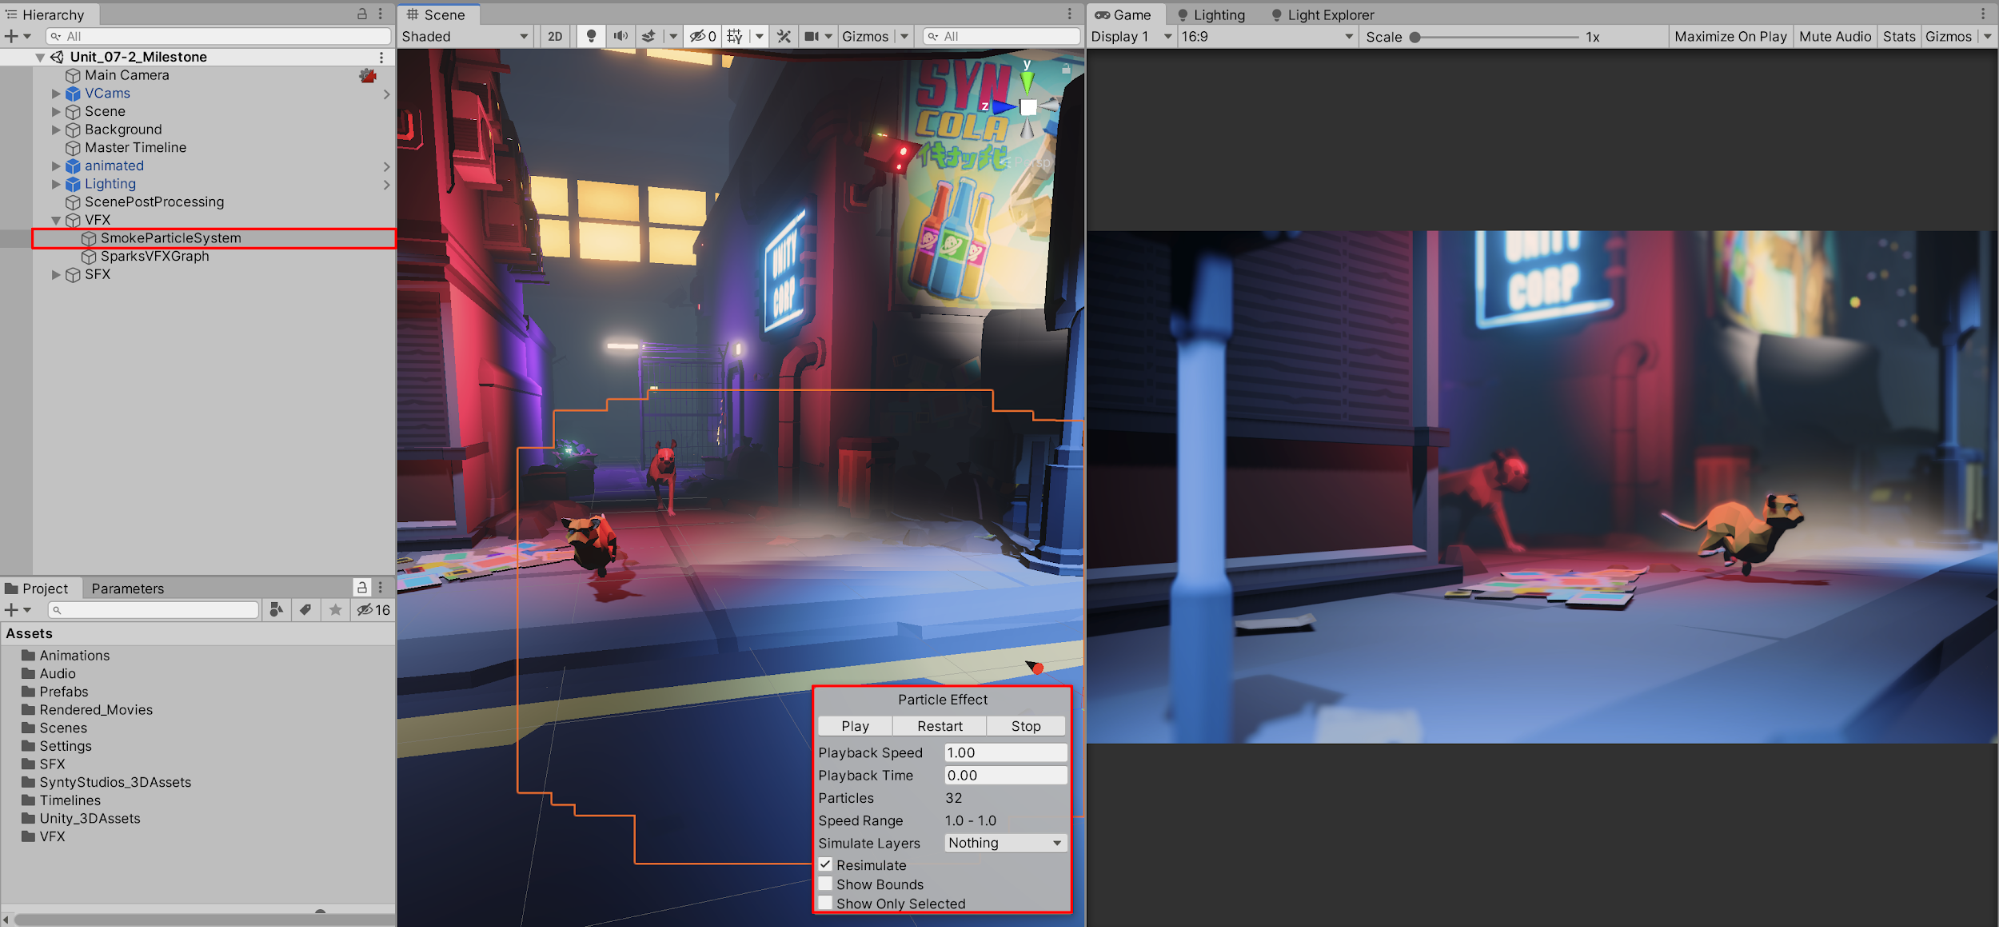The height and width of the screenshot is (927, 1999).
Task: Lock the Project panel with padlock icon
Action: pyautogui.click(x=362, y=588)
